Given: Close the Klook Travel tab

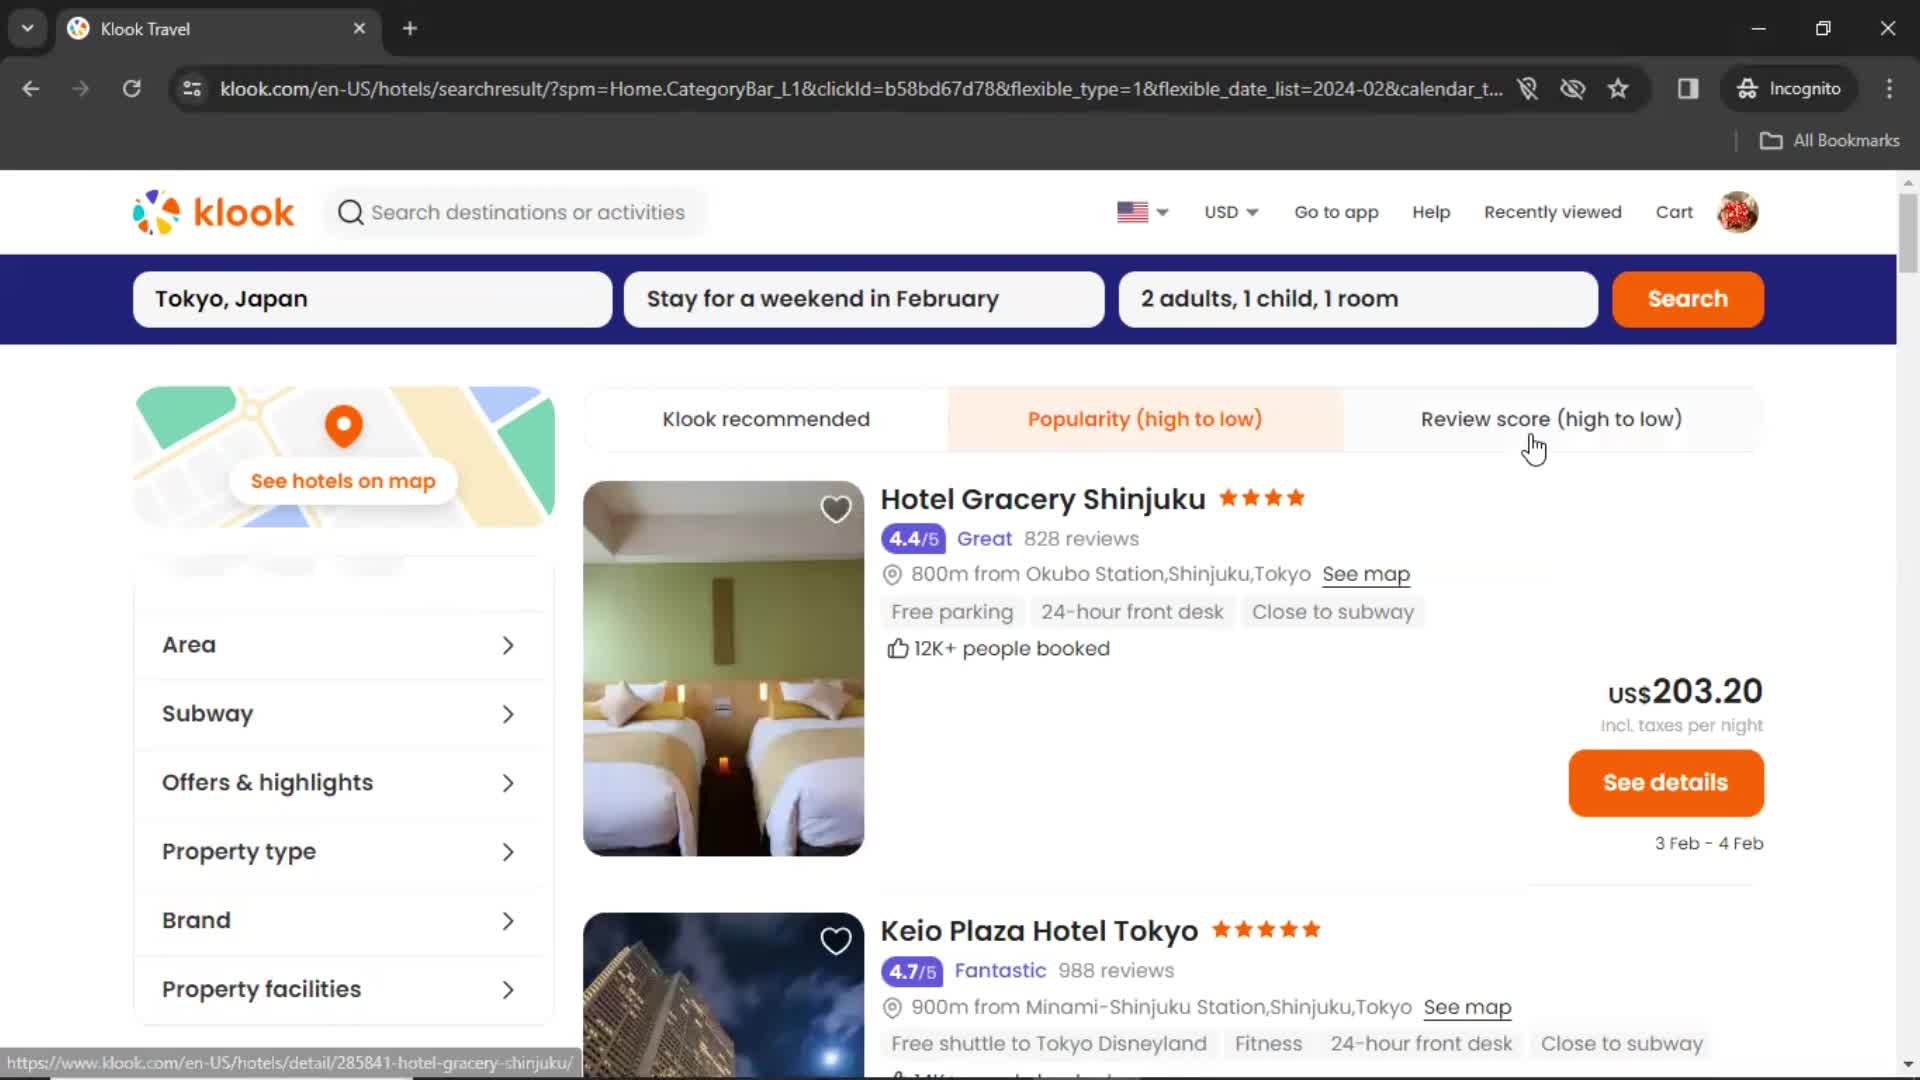Looking at the screenshot, I should pos(359,29).
